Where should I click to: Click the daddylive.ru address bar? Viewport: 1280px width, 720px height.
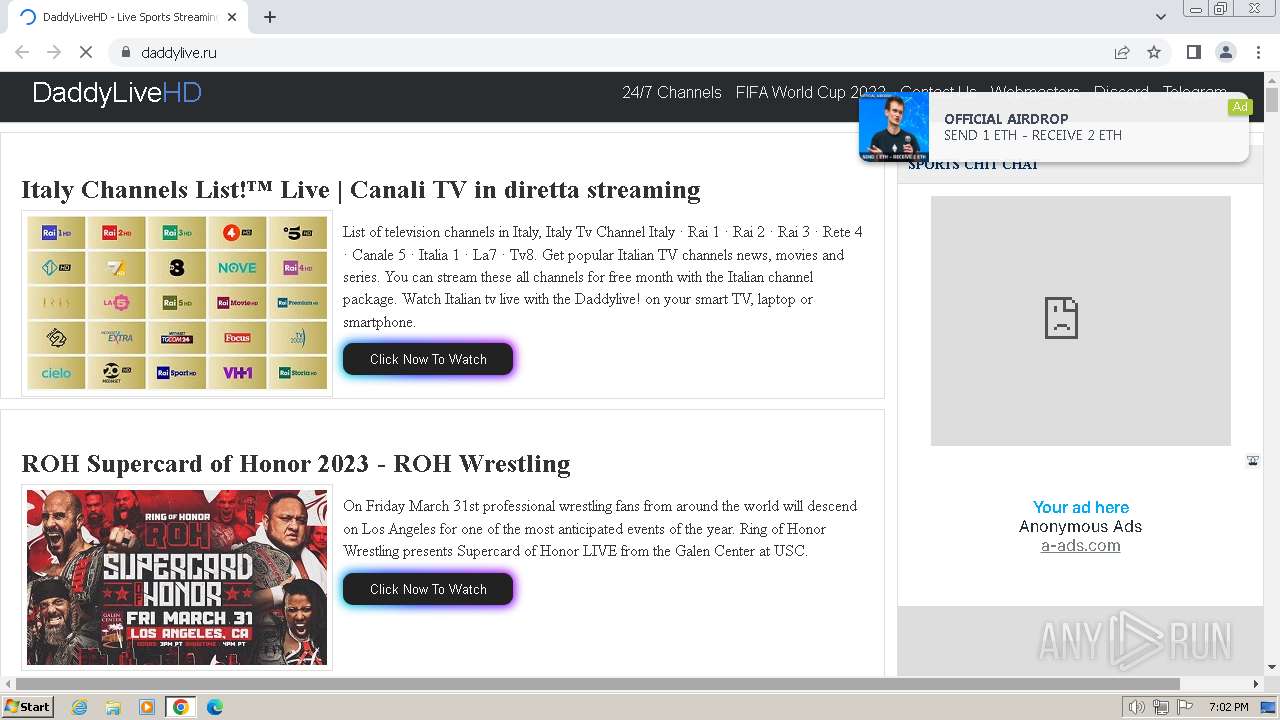[x=610, y=52]
